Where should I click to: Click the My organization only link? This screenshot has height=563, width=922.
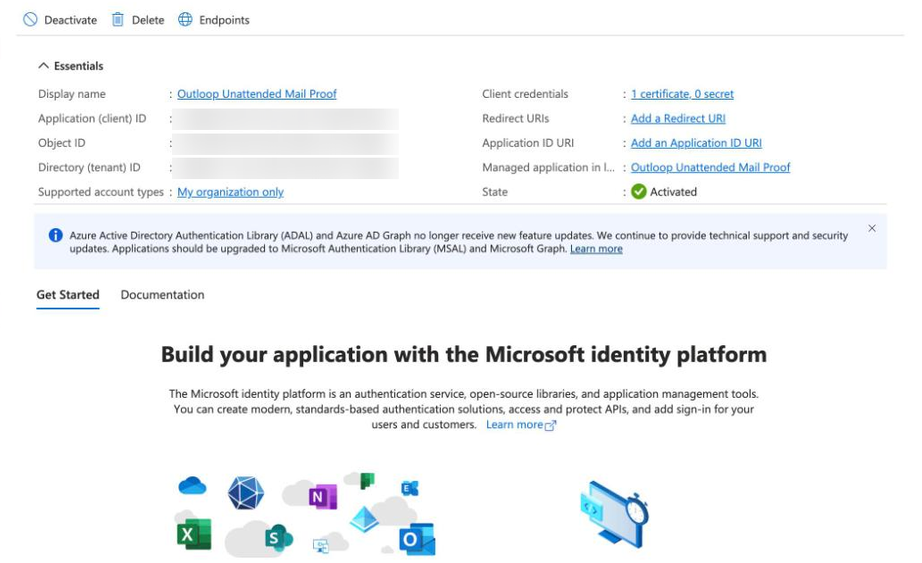click(230, 192)
